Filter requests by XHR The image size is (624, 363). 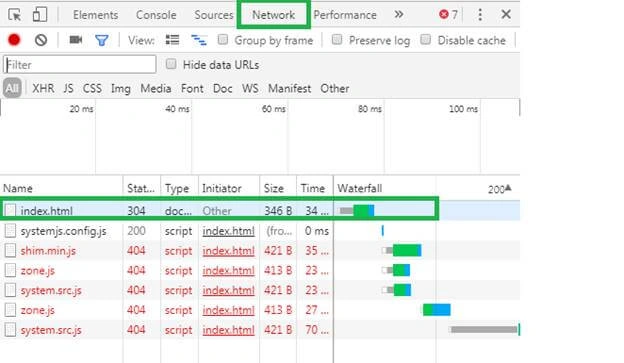[43, 88]
